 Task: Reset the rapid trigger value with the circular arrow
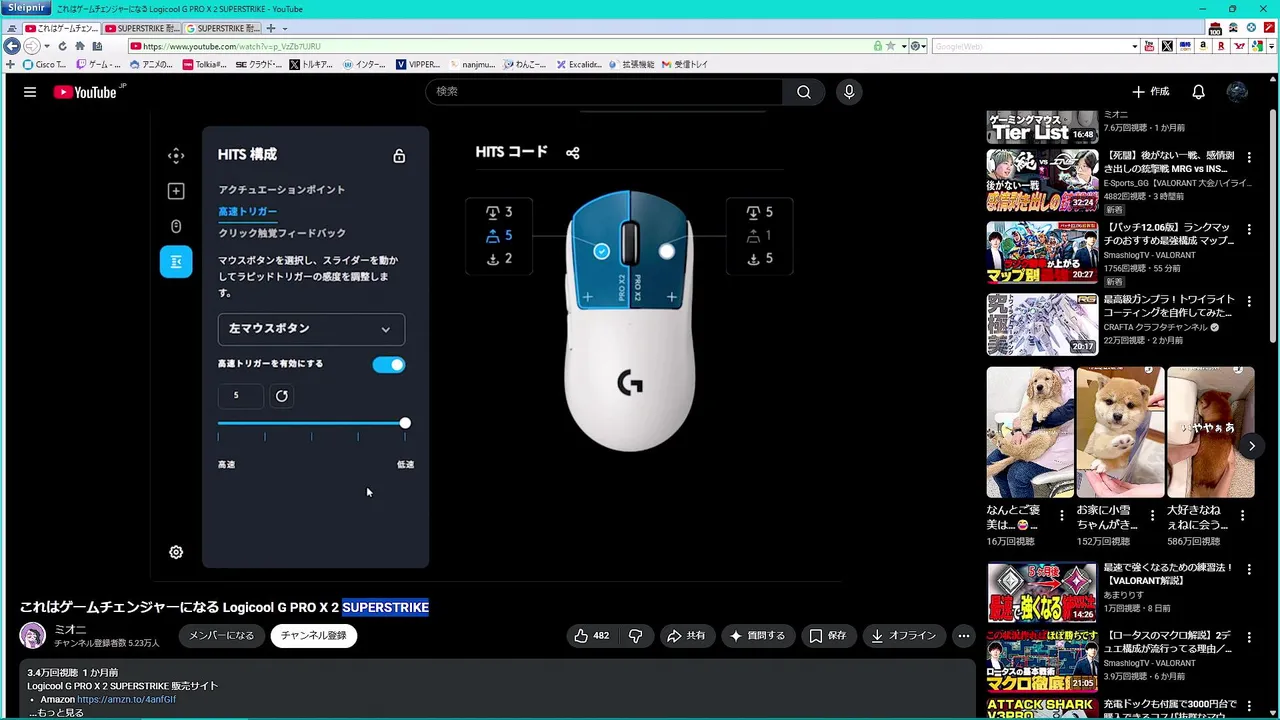click(x=282, y=396)
